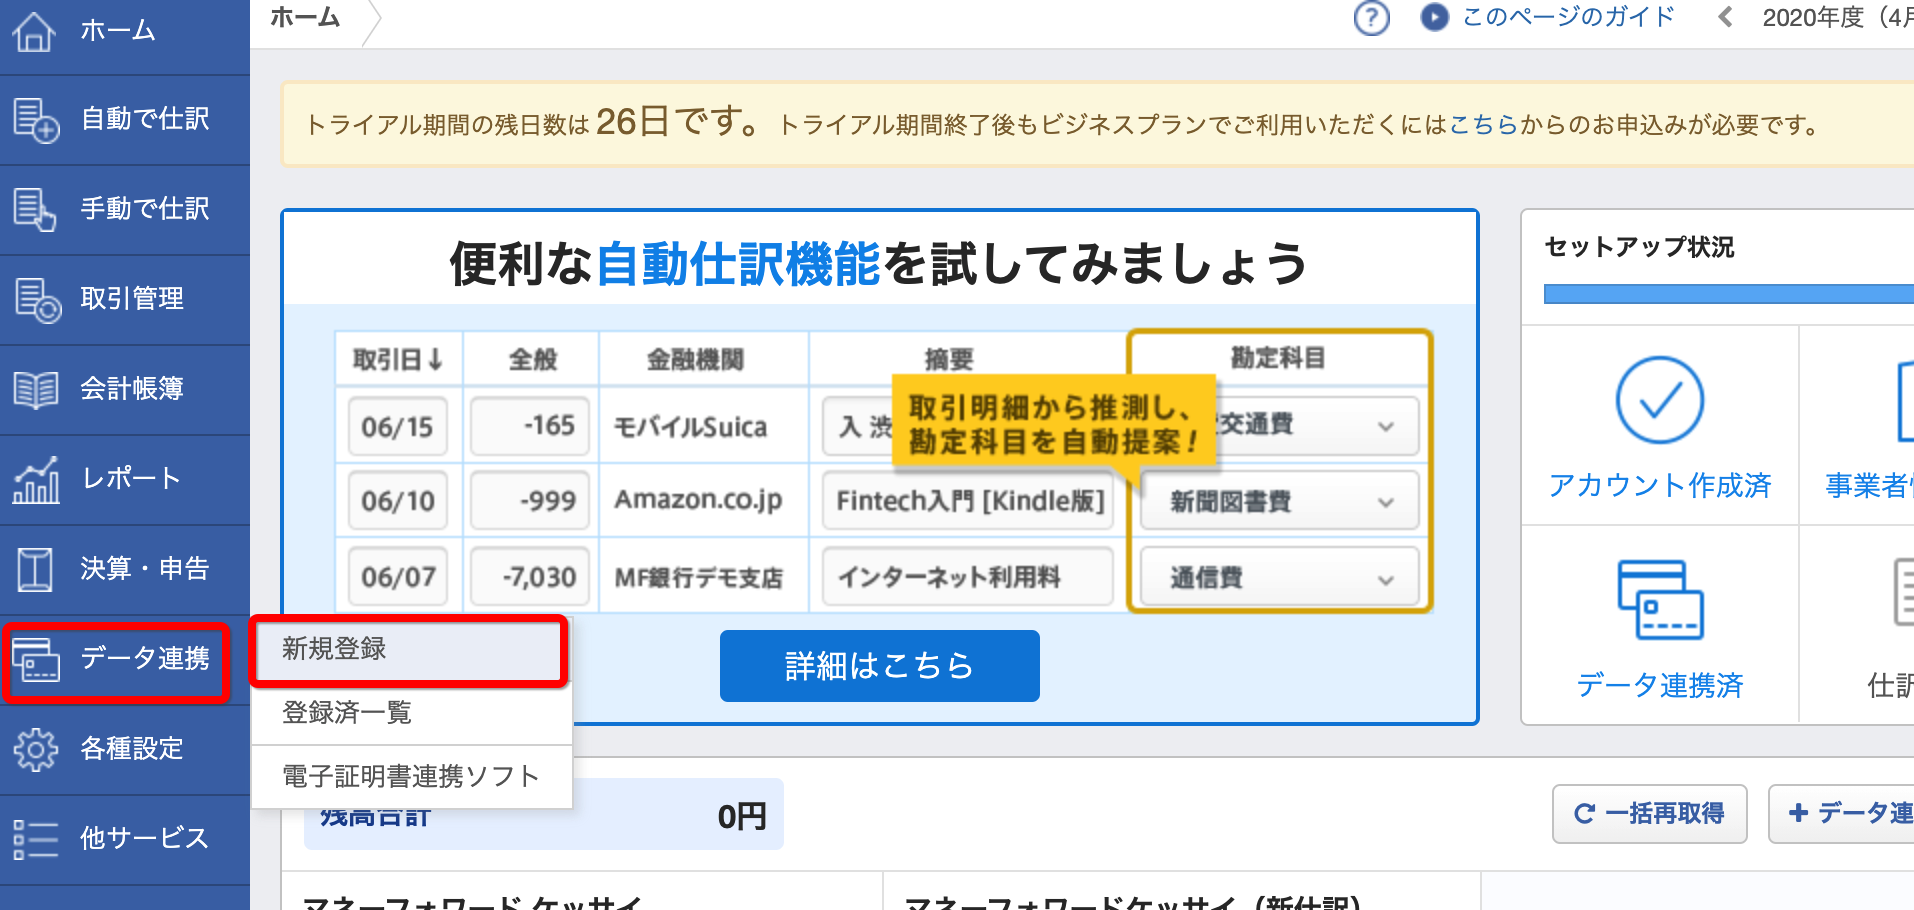Click the 自動で仕訳 document-plus icon
The height and width of the screenshot is (910, 1914).
tap(36, 120)
